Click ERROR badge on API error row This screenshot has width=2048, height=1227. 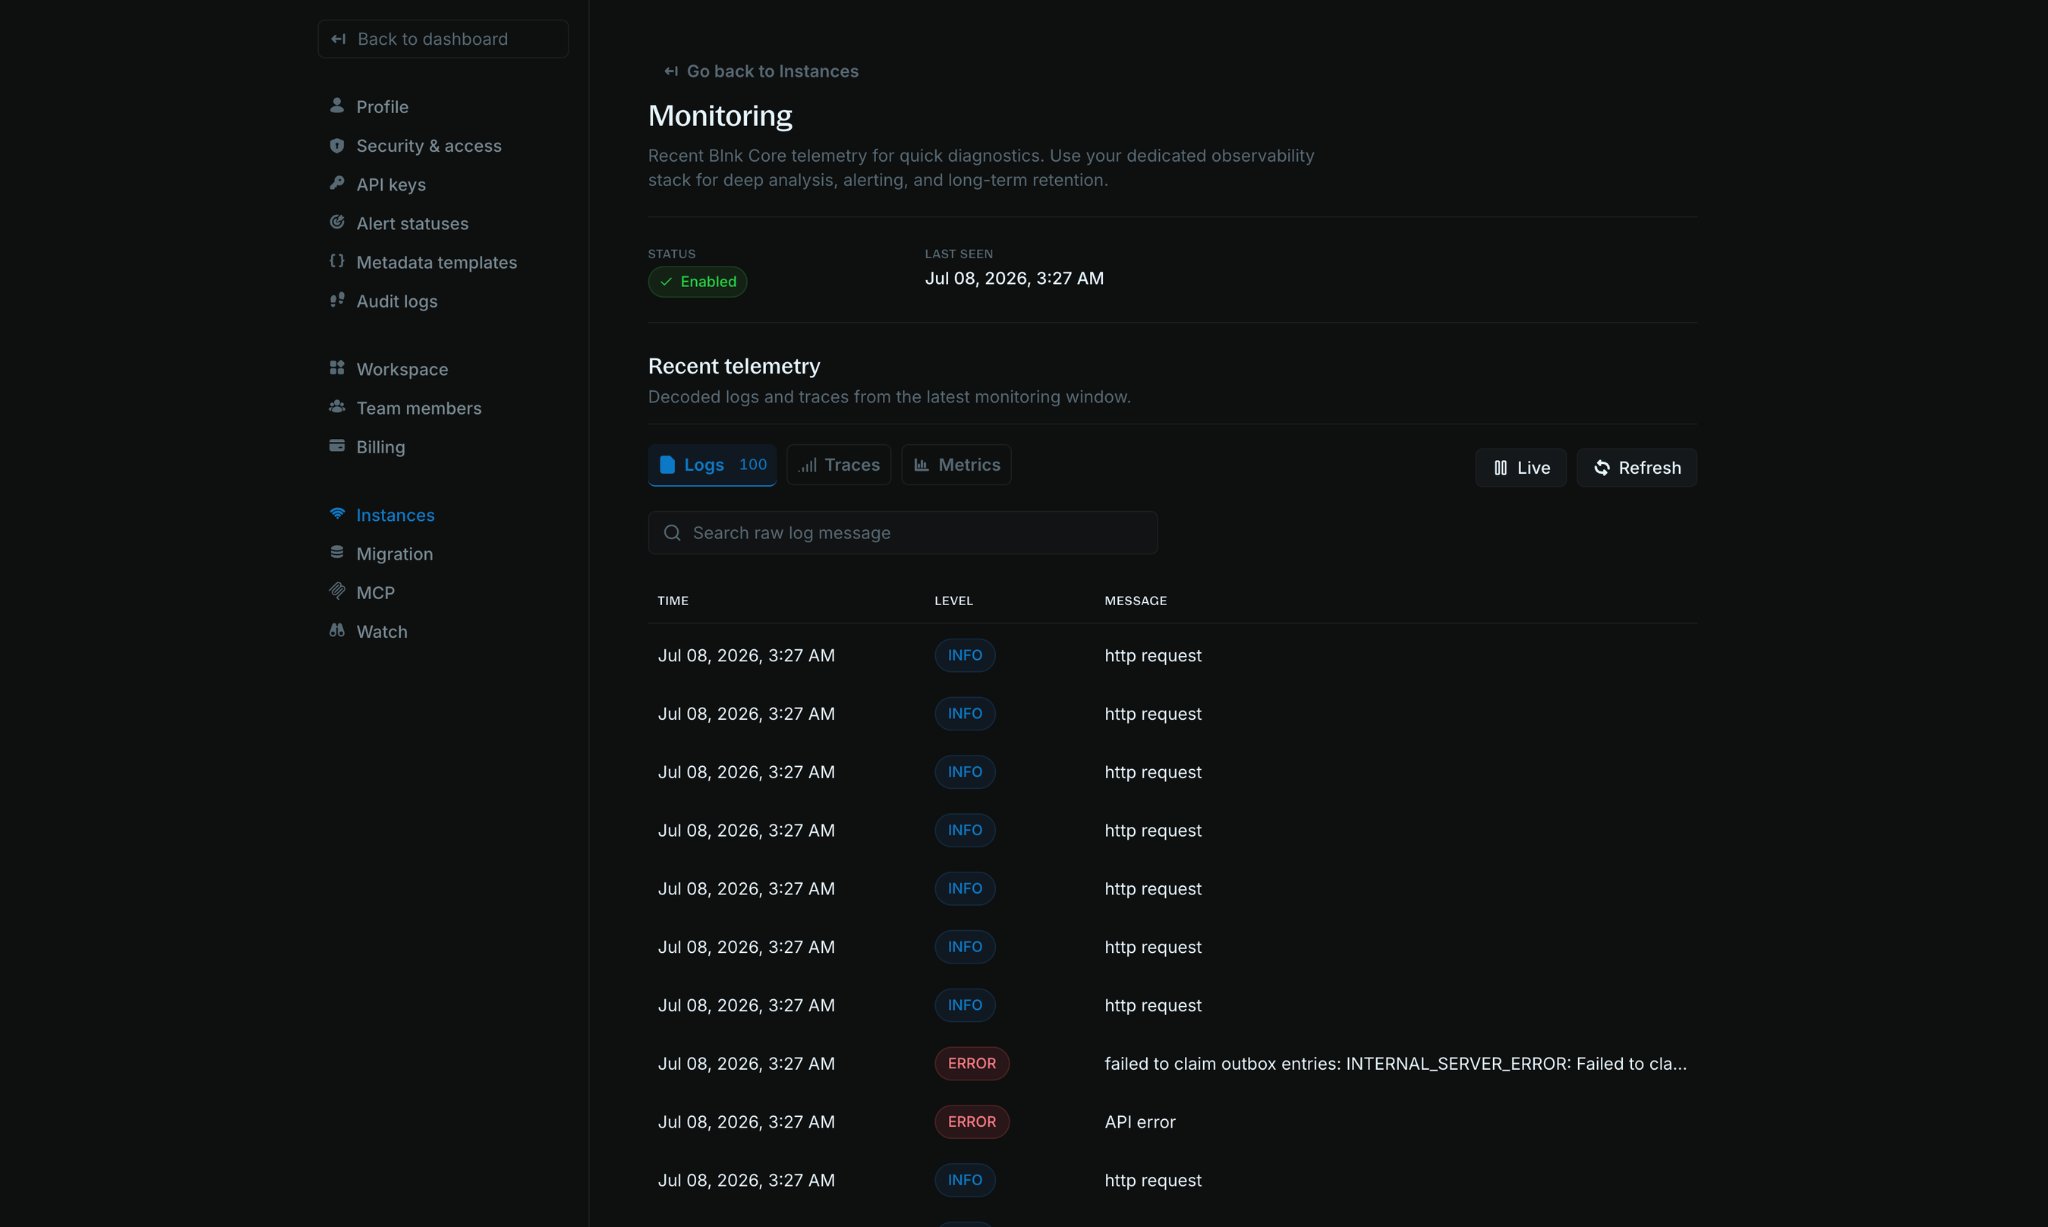pos(972,1122)
